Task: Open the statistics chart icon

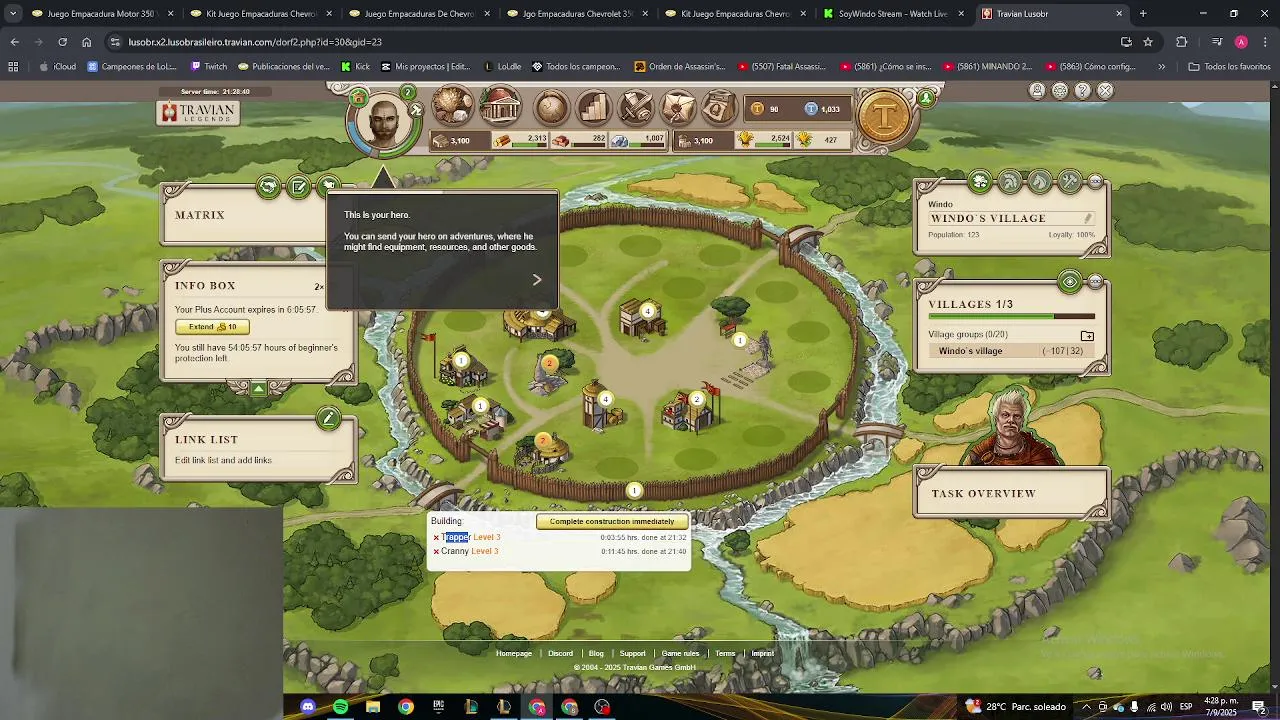Action: [x=593, y=108]
